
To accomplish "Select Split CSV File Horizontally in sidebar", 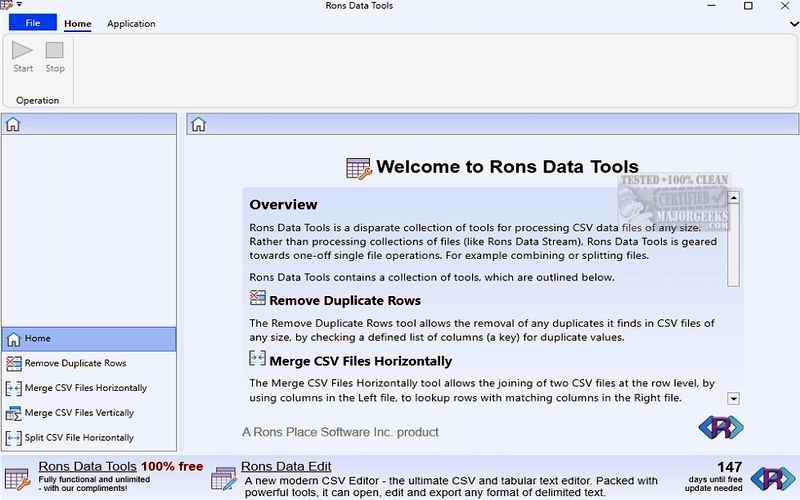I will pos(79,438).
